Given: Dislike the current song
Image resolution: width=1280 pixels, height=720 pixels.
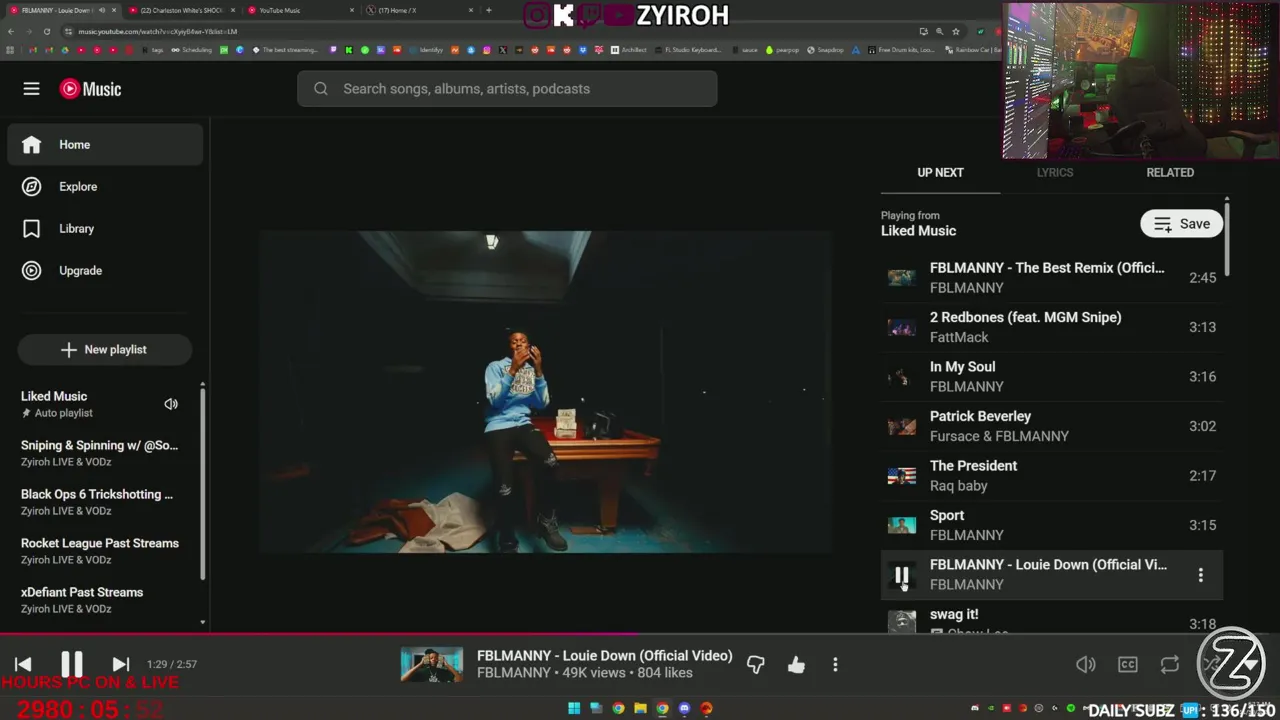Looking at the screenshot, I should point(756,664).
